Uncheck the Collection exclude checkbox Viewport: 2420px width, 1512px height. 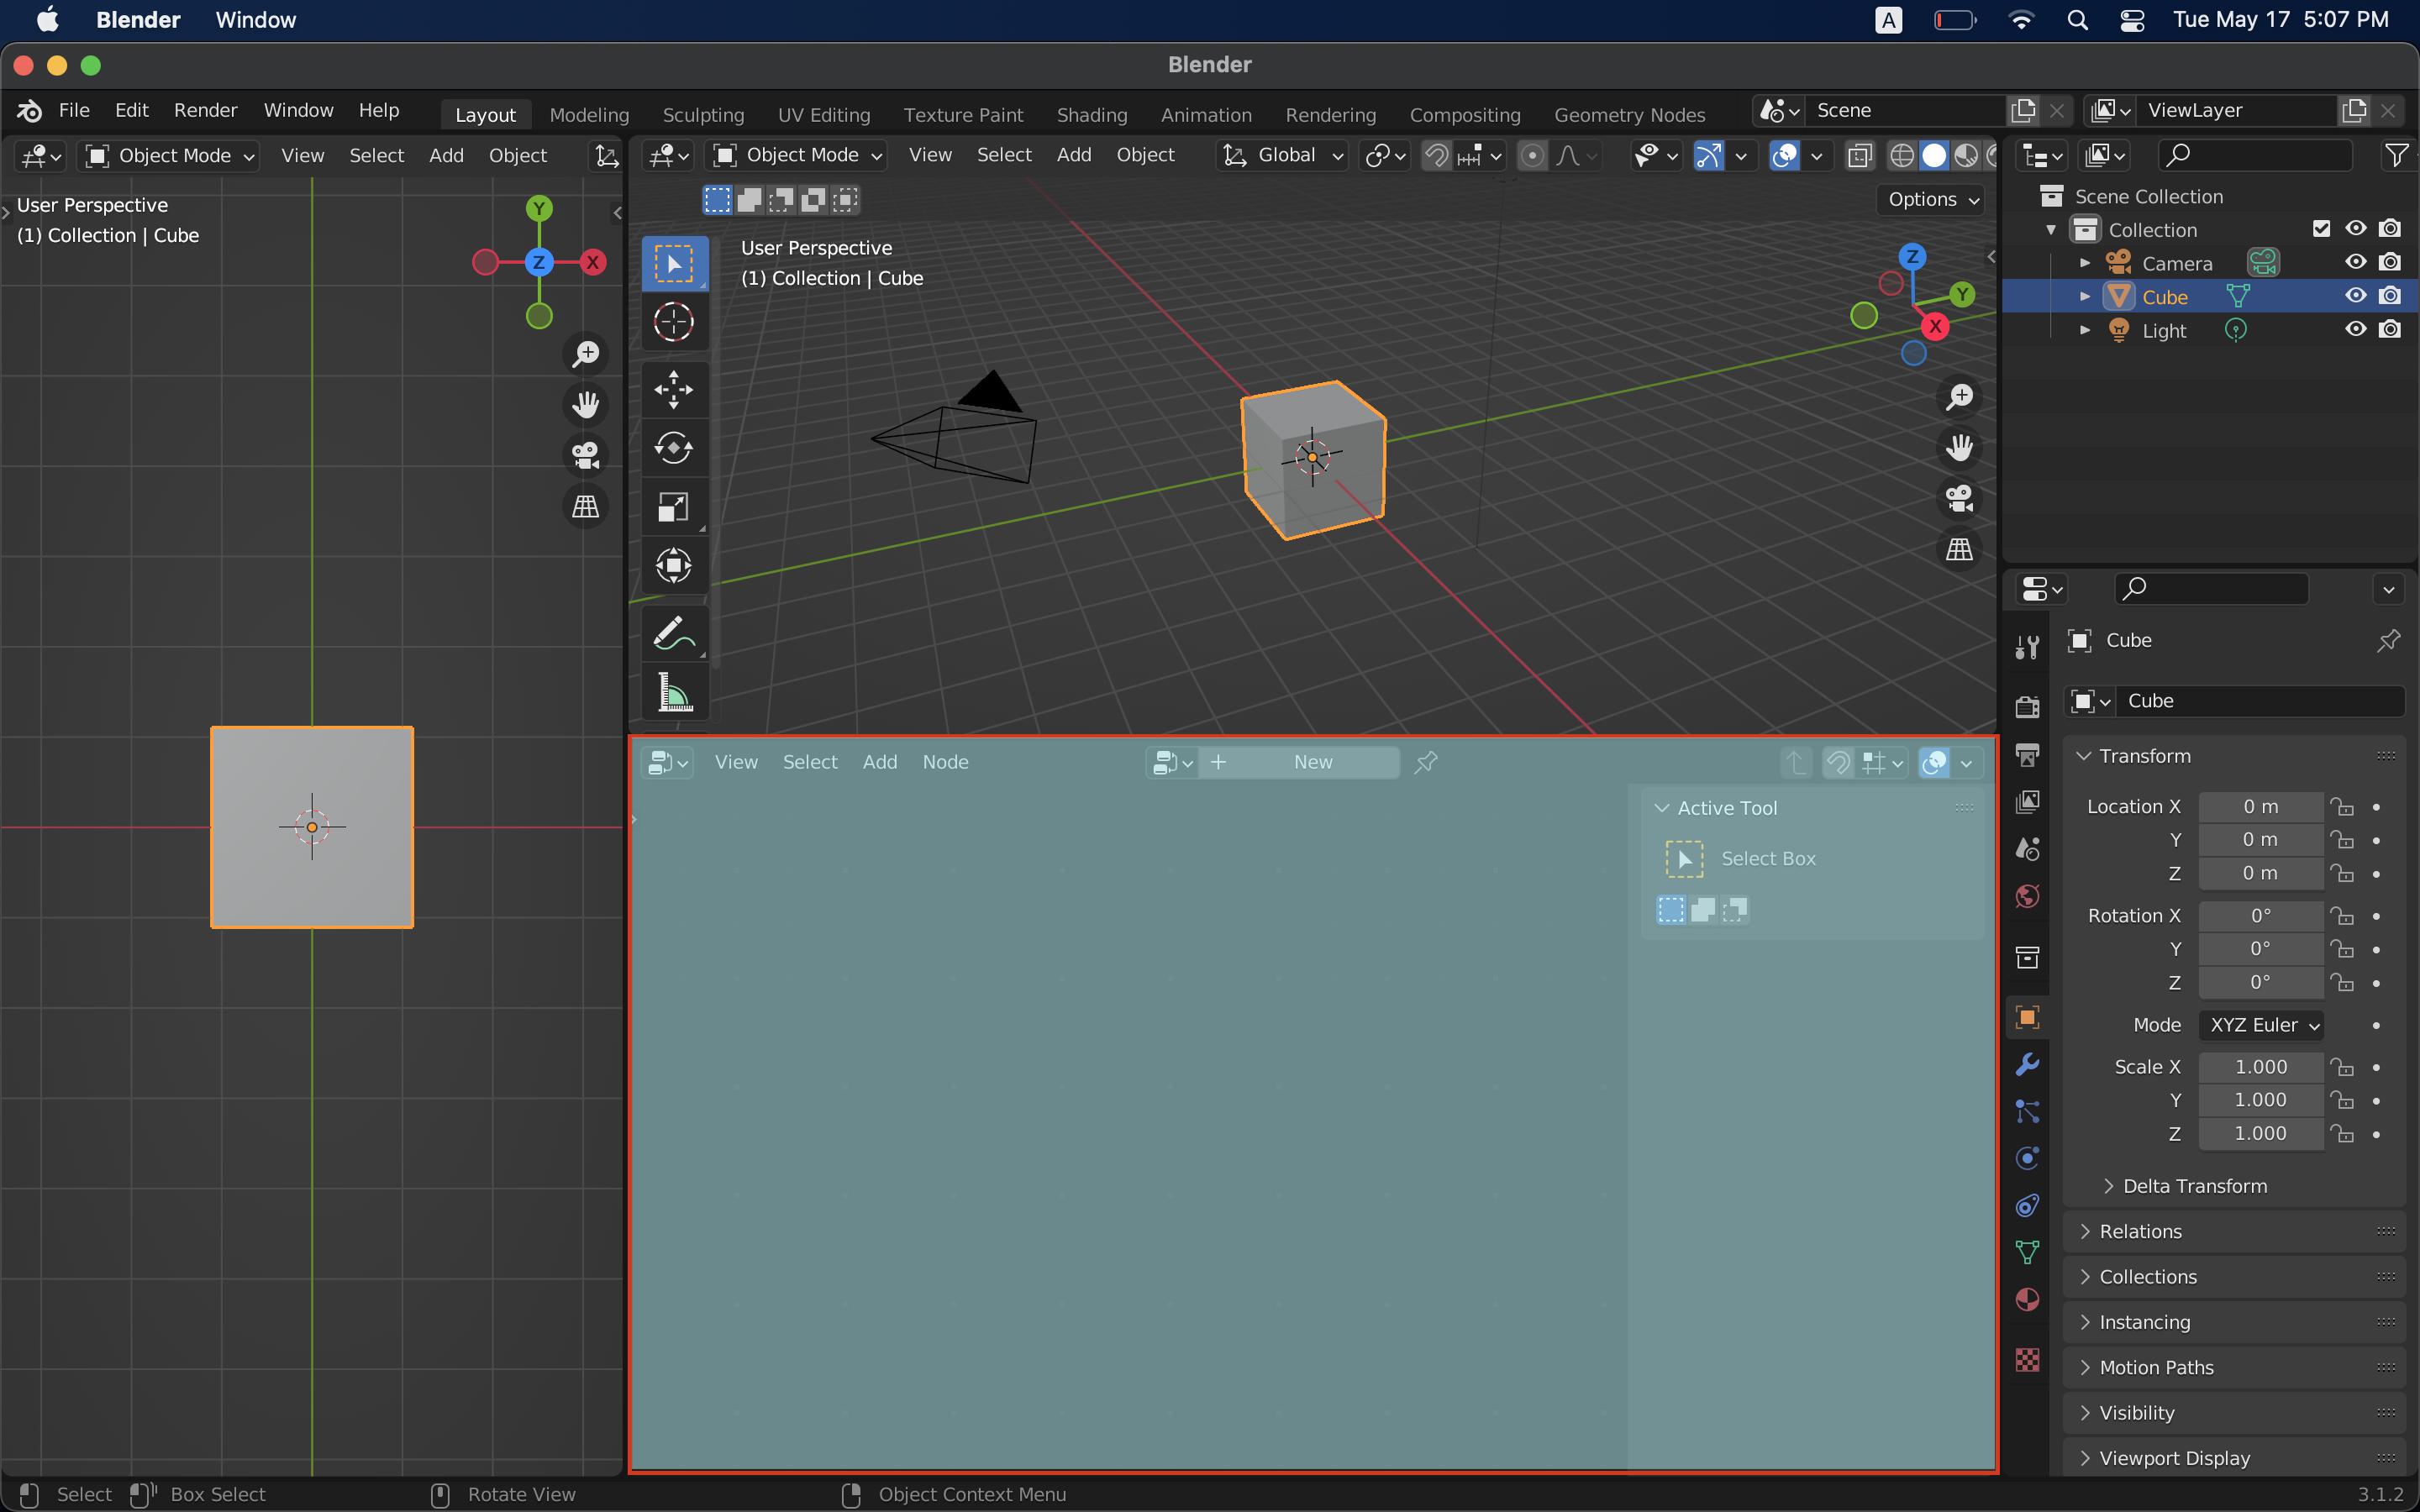[x=2321, y=229]
